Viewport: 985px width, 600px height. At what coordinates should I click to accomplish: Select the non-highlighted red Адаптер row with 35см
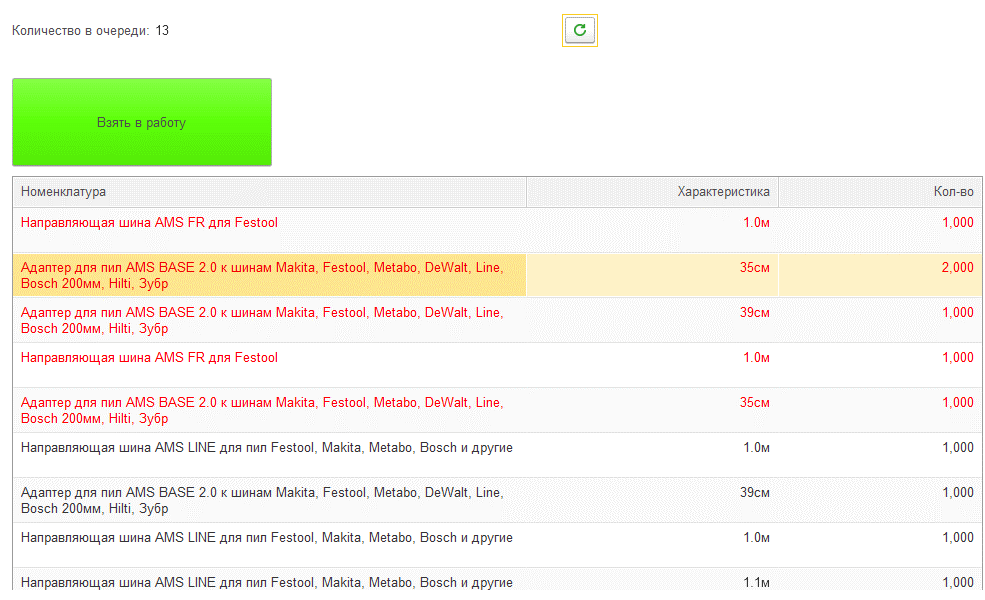pyautogui.click(x=262, y=411)
